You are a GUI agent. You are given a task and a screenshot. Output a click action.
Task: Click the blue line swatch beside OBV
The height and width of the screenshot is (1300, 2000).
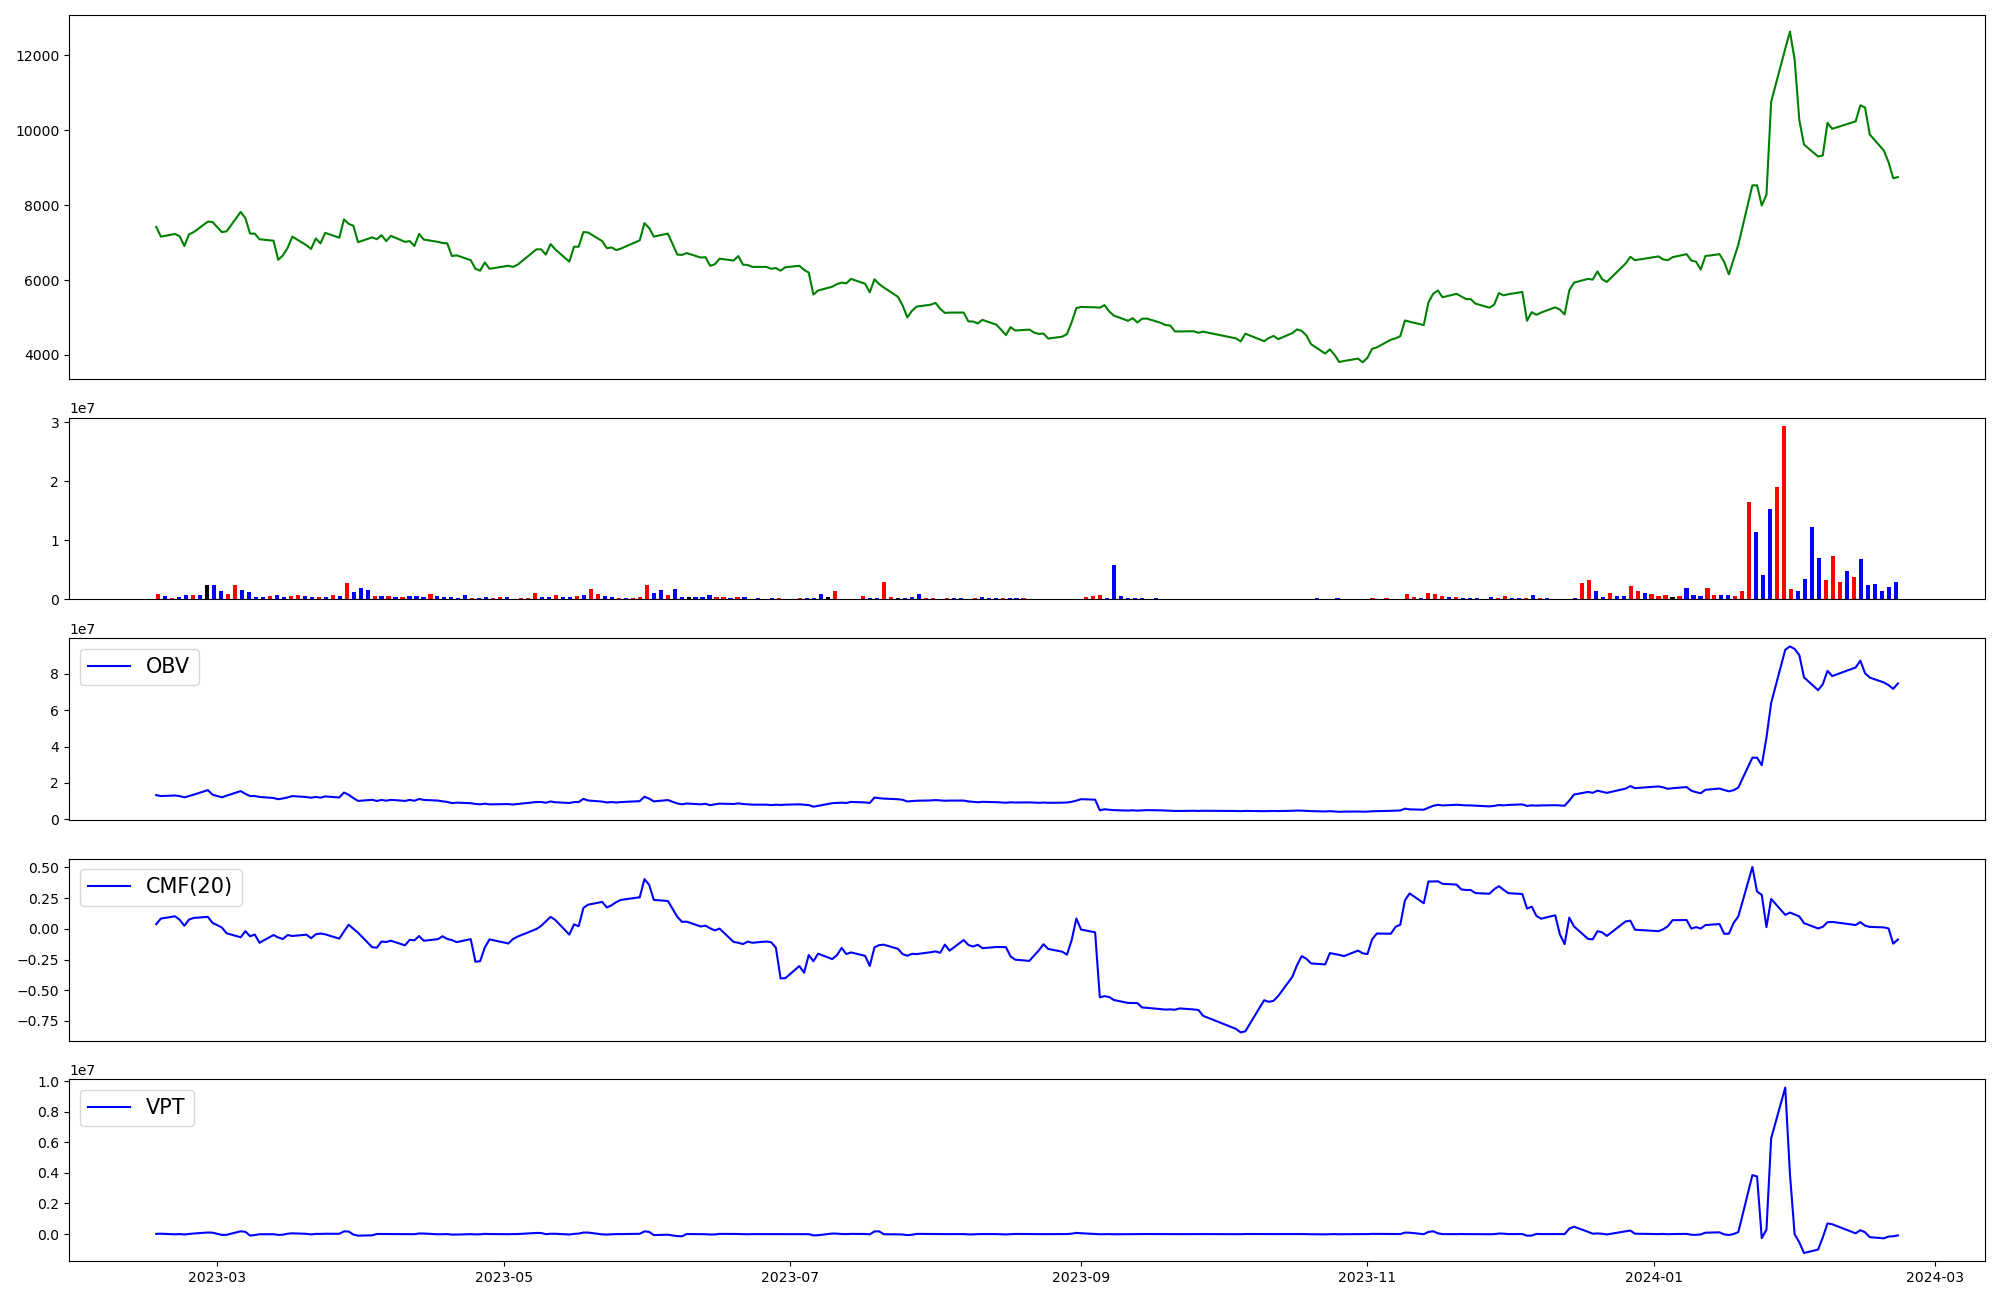coord(110,667)
